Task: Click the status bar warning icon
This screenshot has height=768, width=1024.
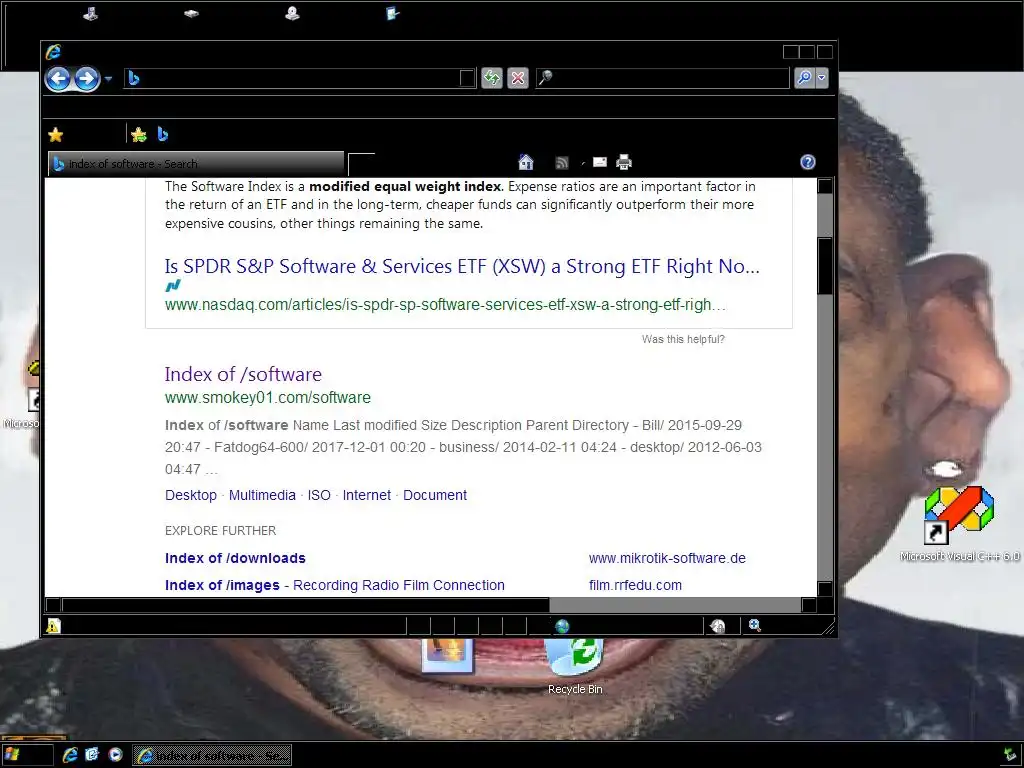Action: 54,626
